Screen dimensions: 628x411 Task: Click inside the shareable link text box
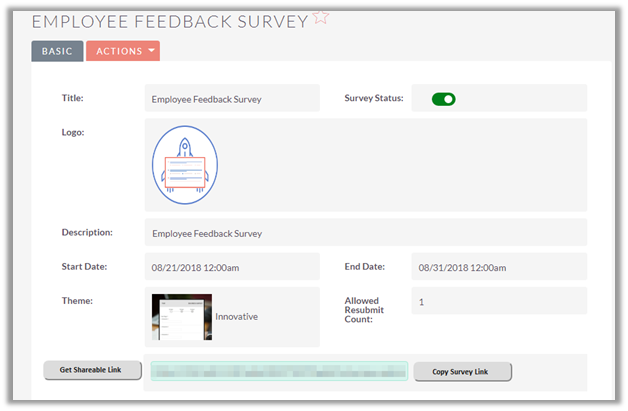point(279,371)
